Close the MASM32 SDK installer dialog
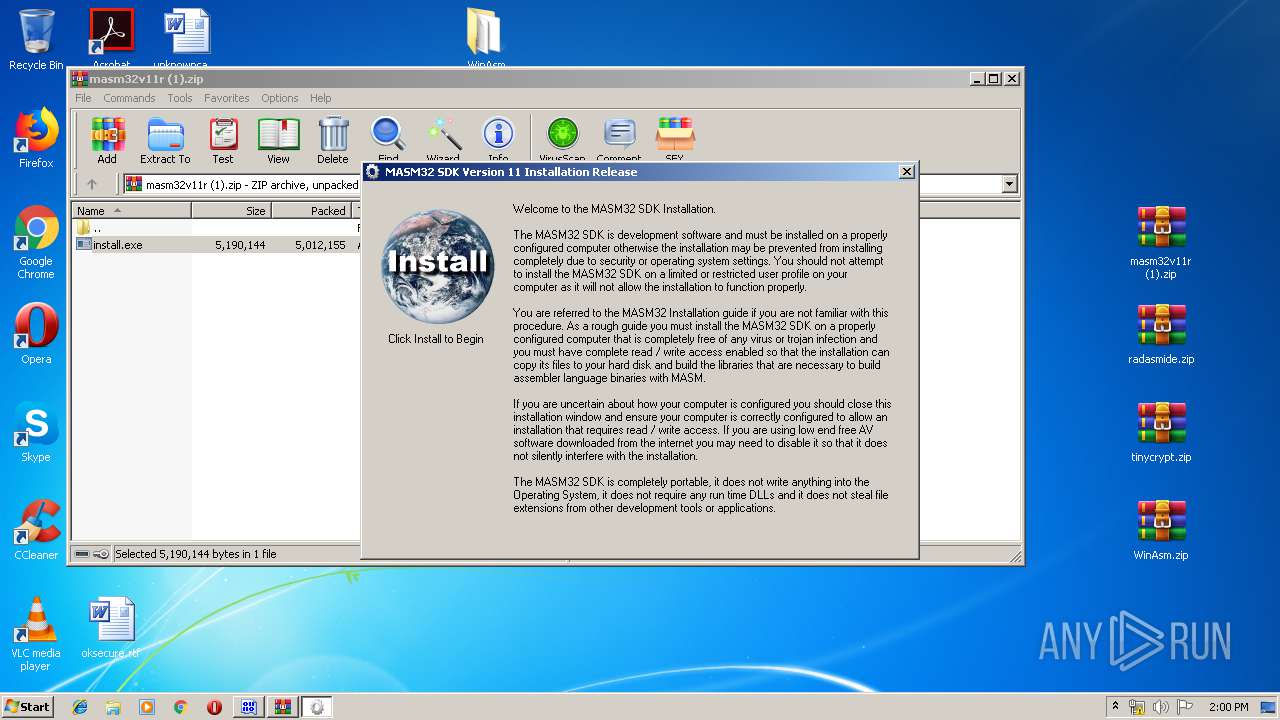 coord(906,172)
